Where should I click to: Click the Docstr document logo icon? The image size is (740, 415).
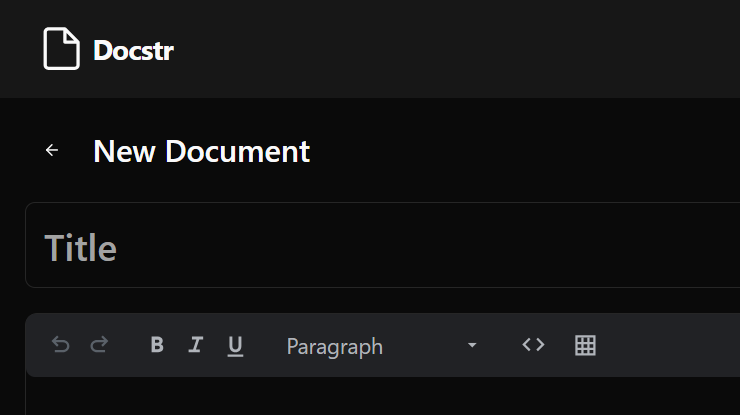(61, 49)
